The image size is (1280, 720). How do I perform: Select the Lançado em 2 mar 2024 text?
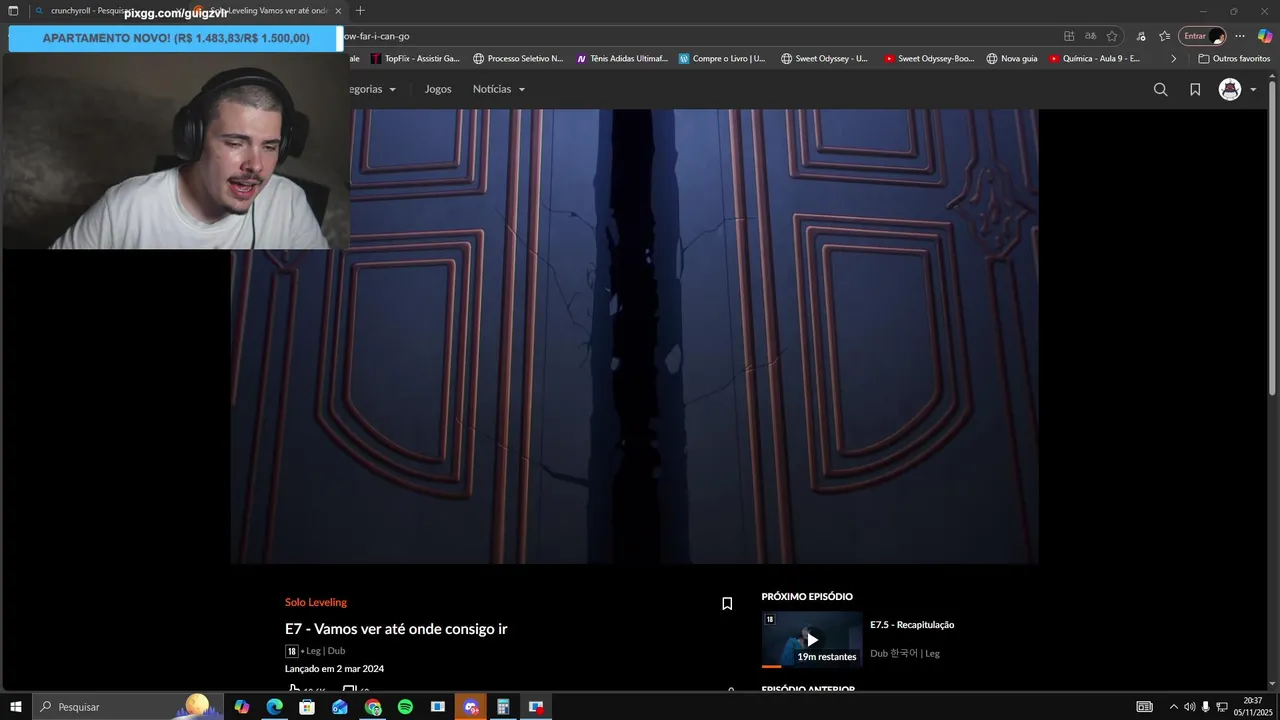point(334,669)
